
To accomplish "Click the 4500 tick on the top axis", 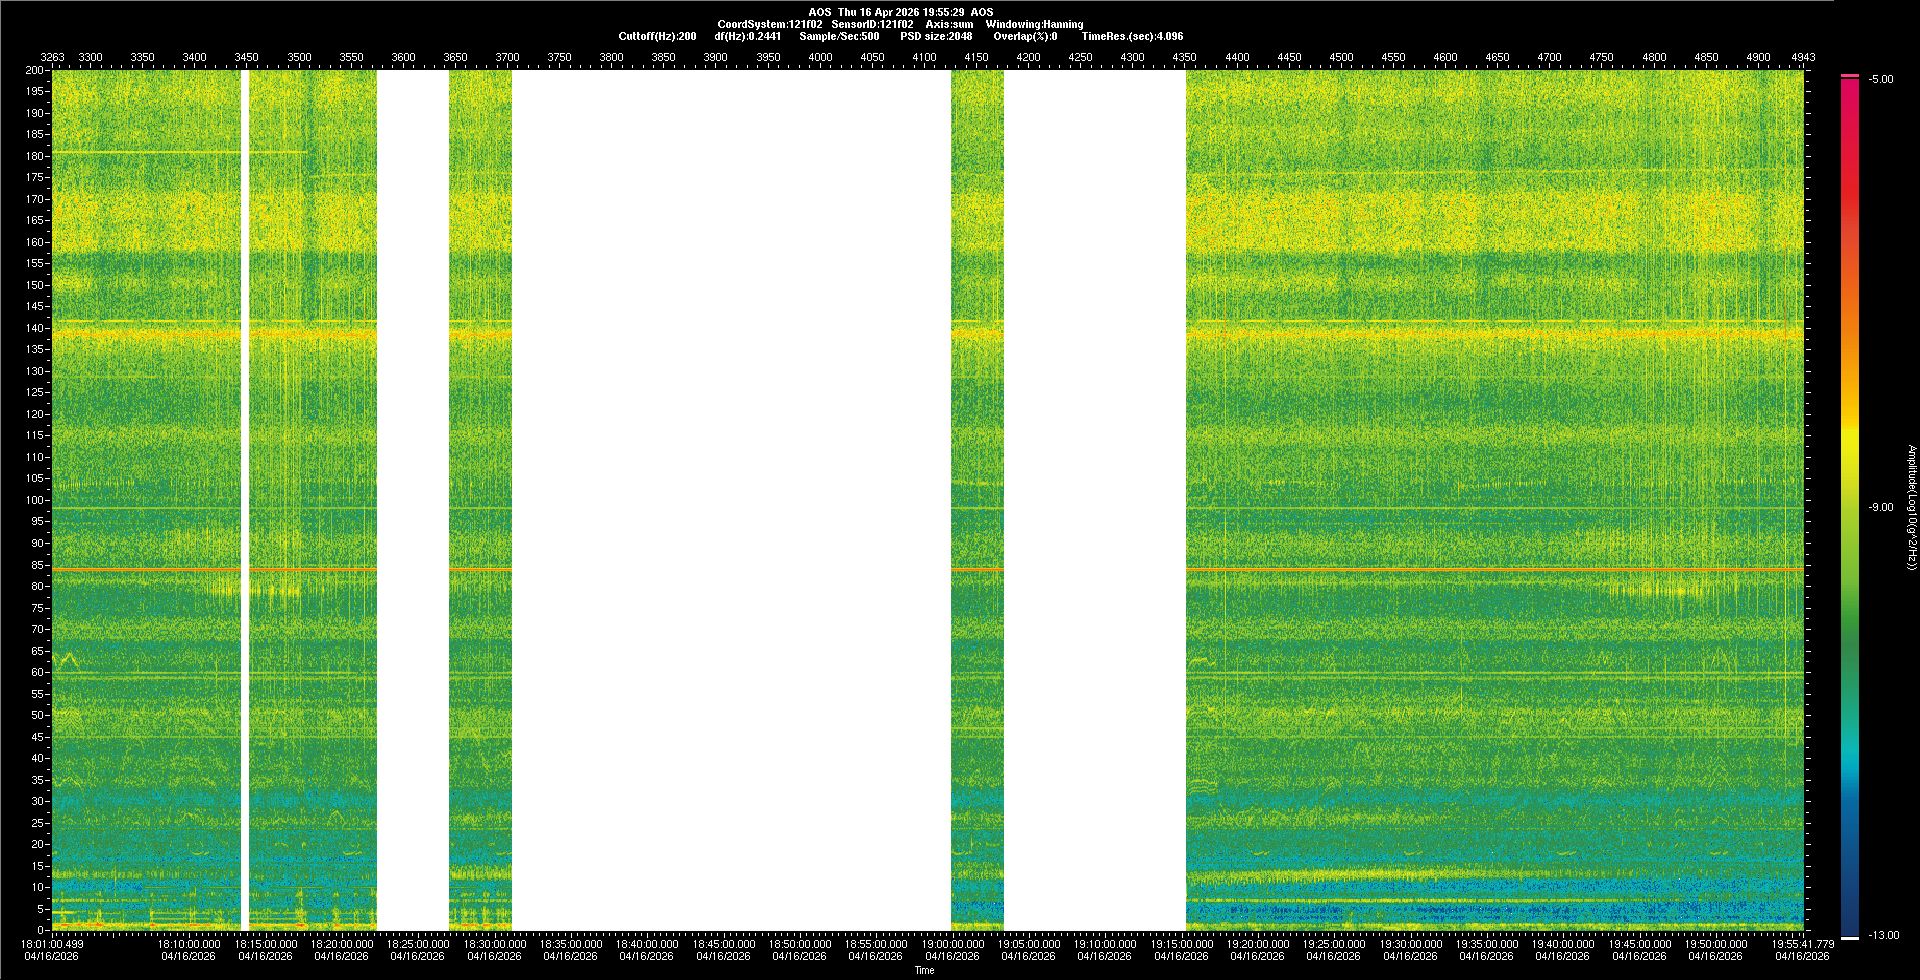I will click(1341, 57).
